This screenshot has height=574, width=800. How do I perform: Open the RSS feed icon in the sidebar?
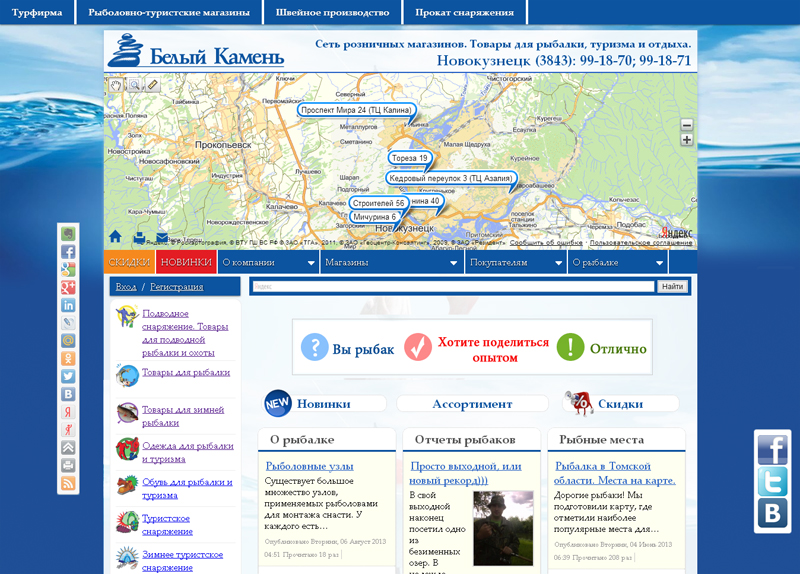click(68, 483)
